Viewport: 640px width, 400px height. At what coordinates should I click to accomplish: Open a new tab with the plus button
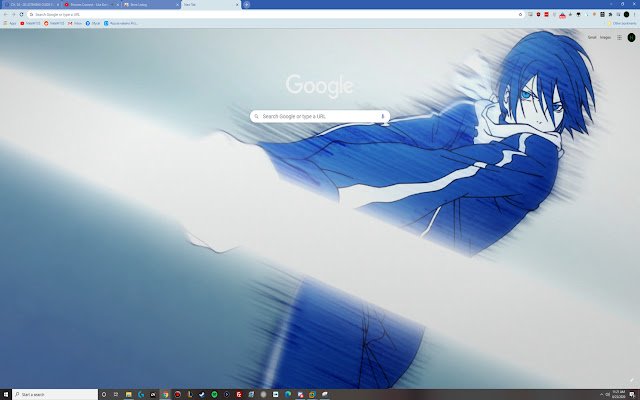246,4
